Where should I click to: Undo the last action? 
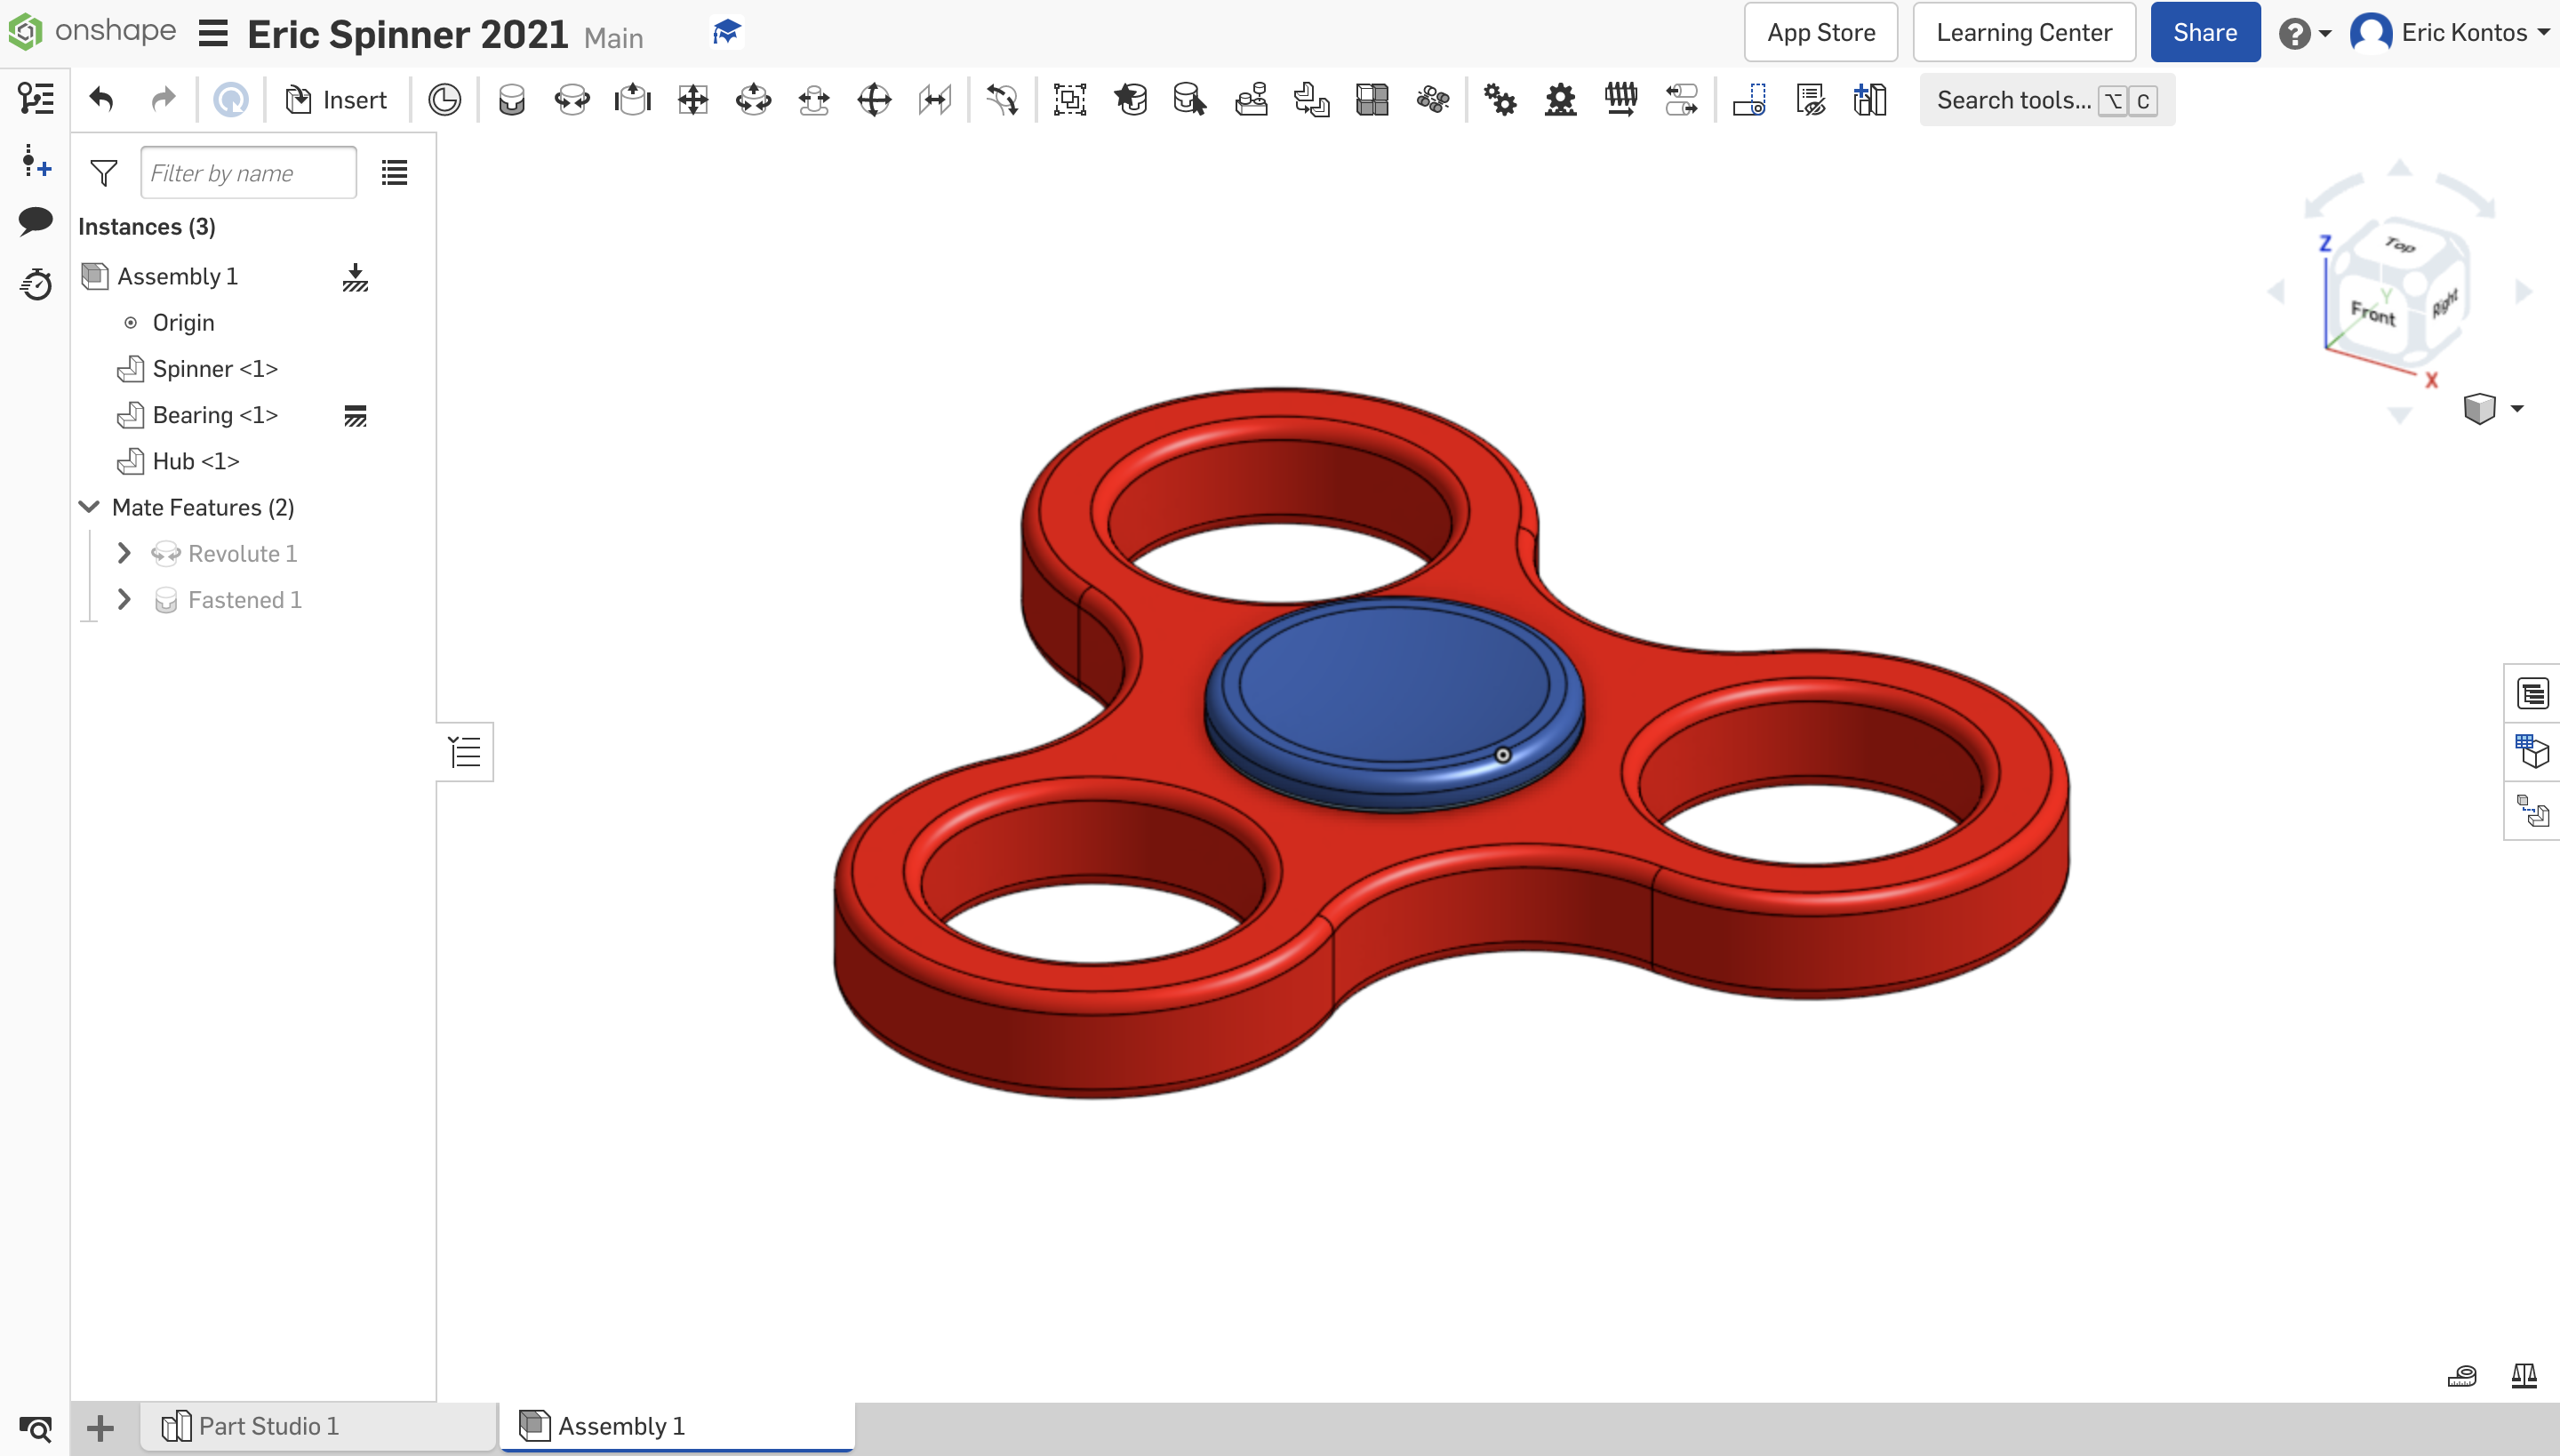[x=100, y=99]
